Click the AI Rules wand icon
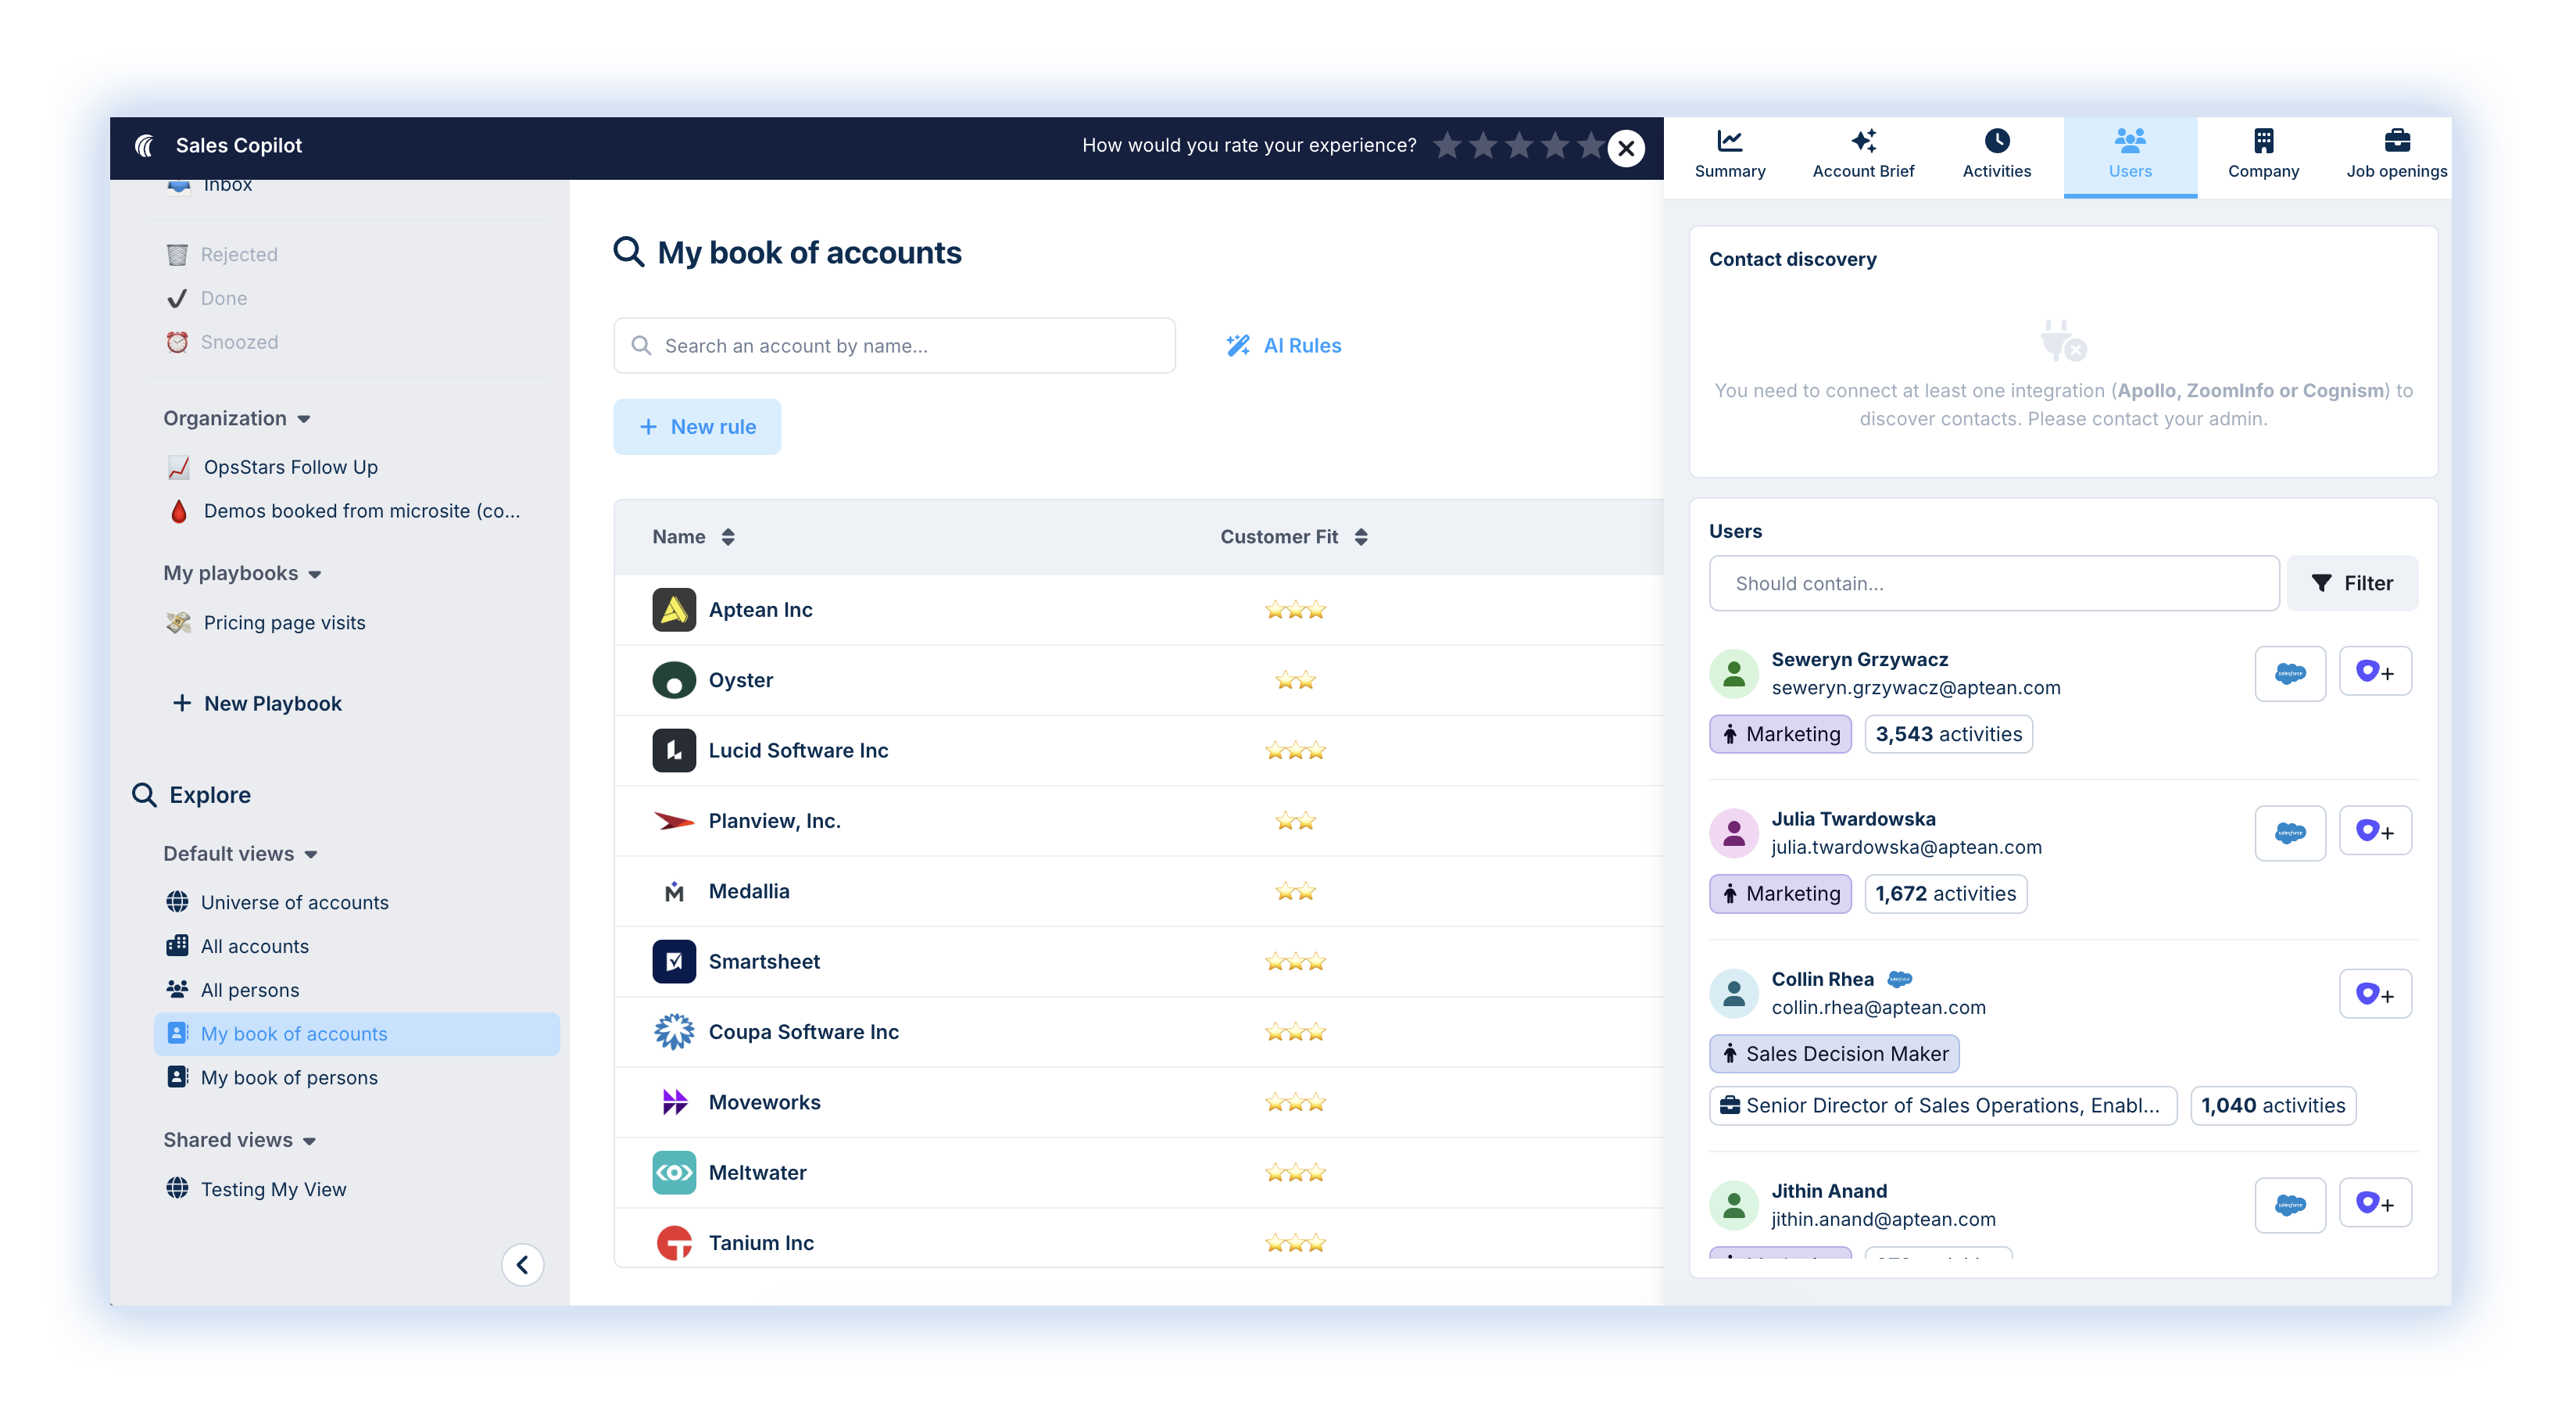 coord(1238,345)
